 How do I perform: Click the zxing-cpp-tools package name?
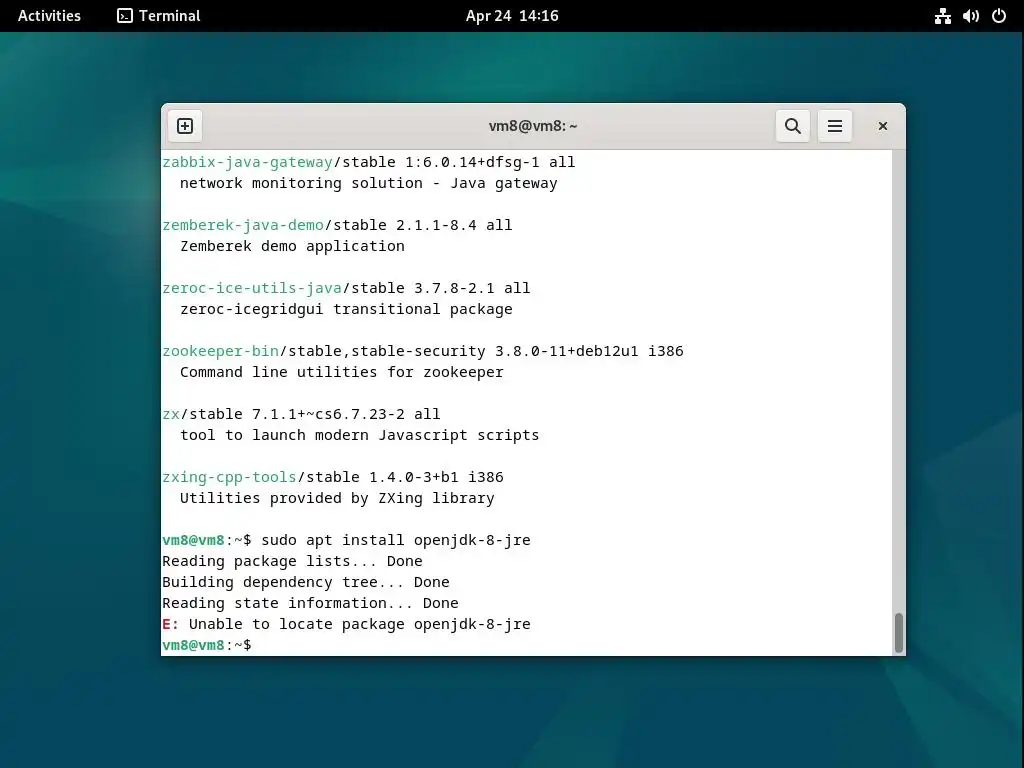click(x=229, y=477)
